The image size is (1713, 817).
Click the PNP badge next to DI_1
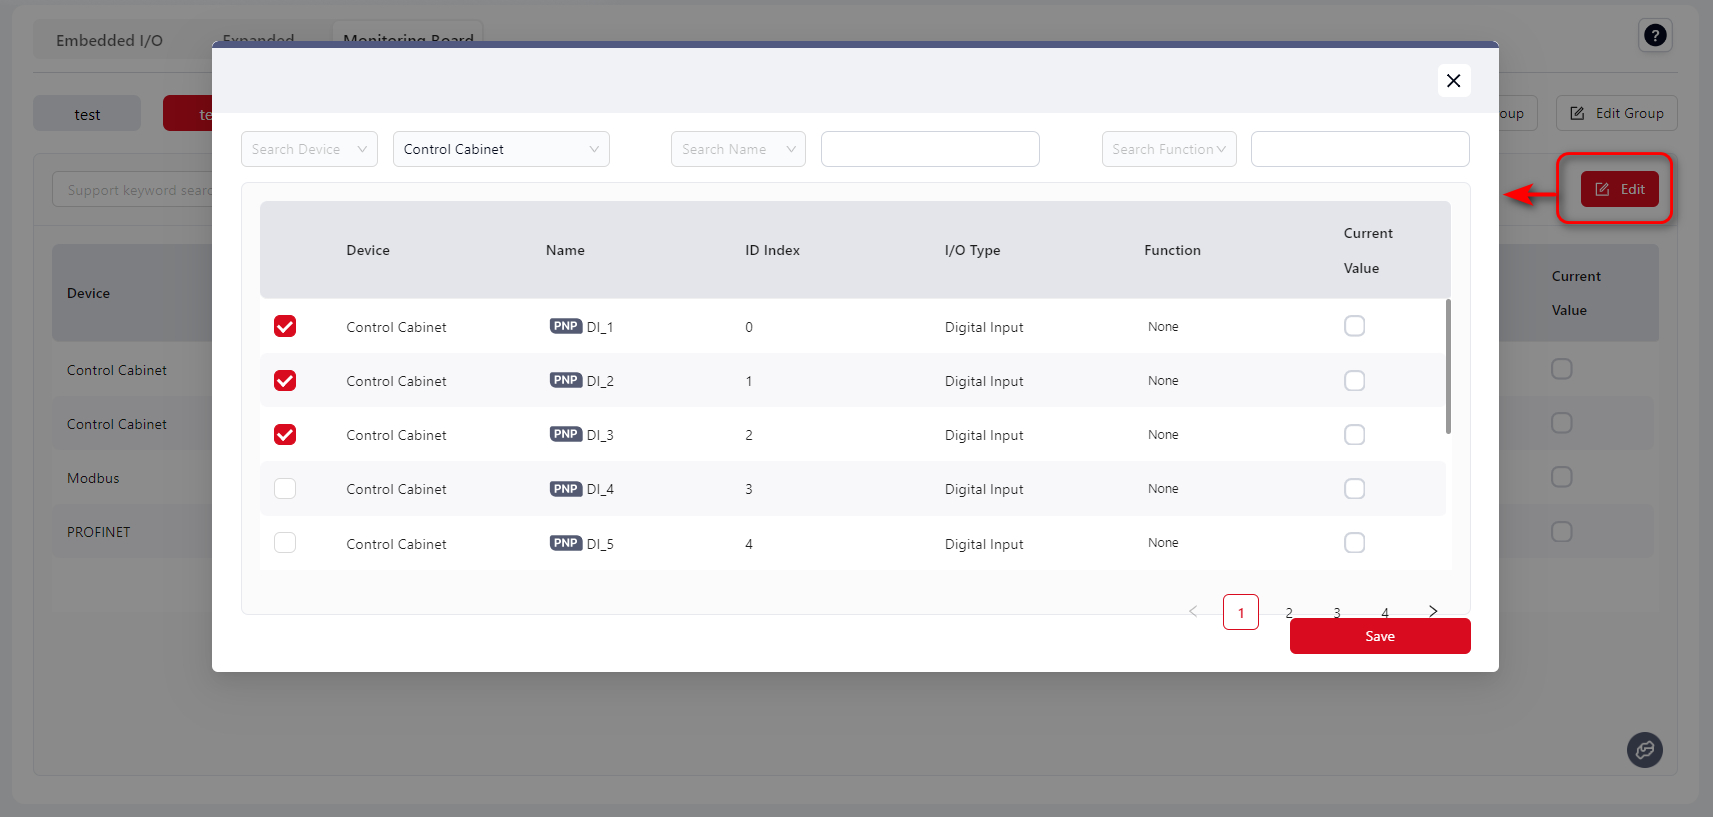565,326
